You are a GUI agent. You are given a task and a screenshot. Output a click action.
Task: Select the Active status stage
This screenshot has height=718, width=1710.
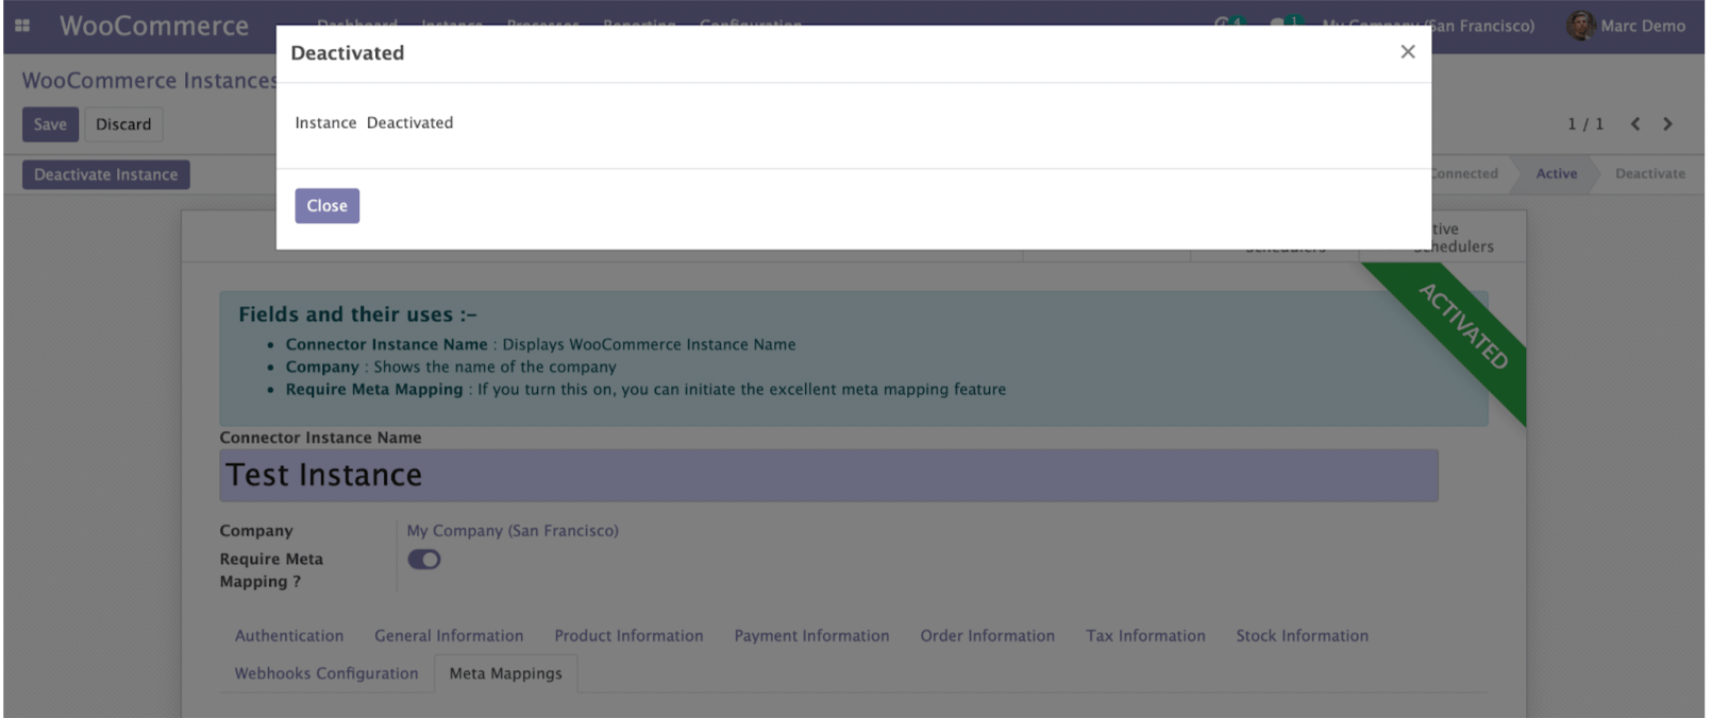click(1556, 174)
